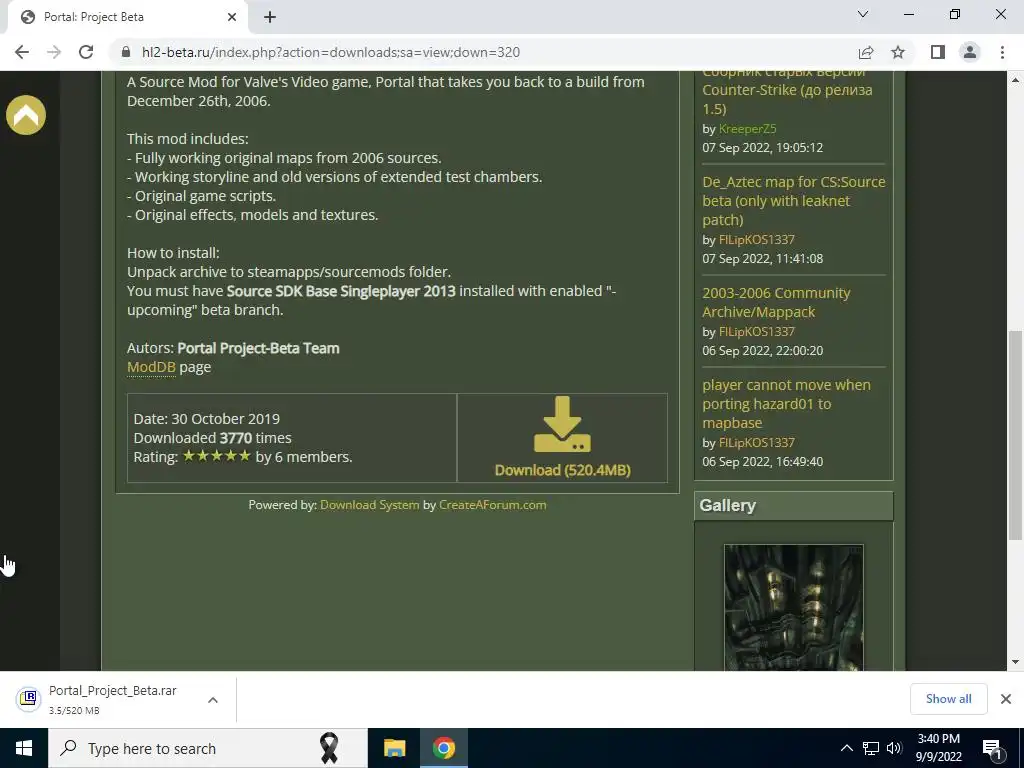The height and width of the screenshot is (768, 1024).
Task: Open the CreateAForum.com link
Action: point(493,505)
